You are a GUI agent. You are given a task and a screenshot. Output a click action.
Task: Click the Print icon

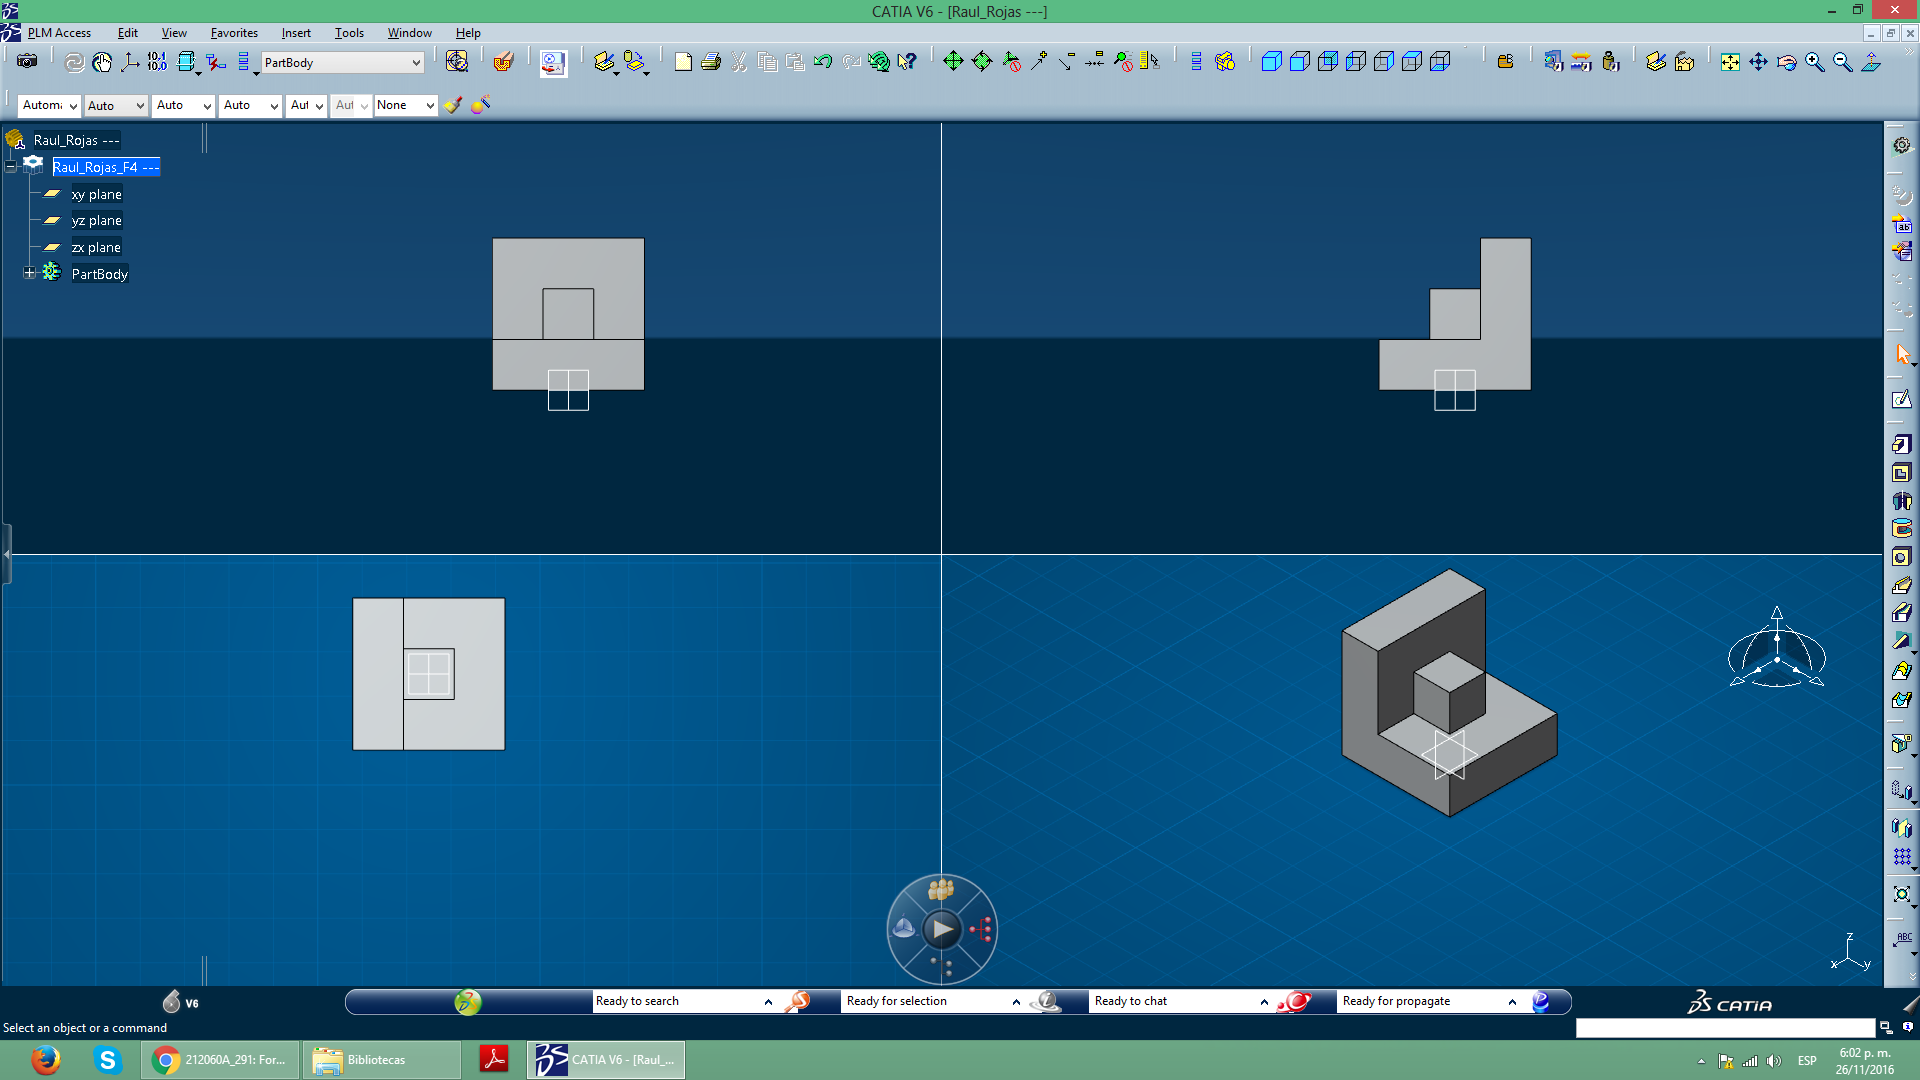711,62
